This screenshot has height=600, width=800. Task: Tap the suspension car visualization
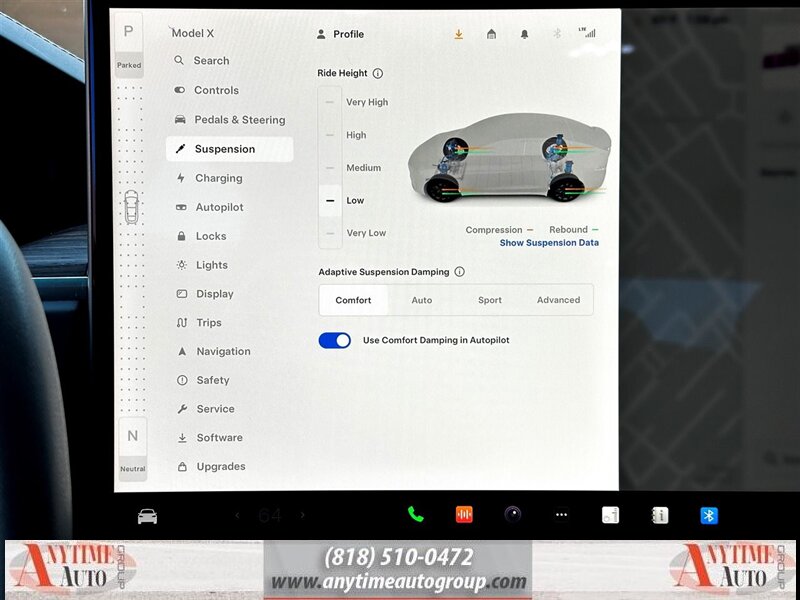click(509, 159)
